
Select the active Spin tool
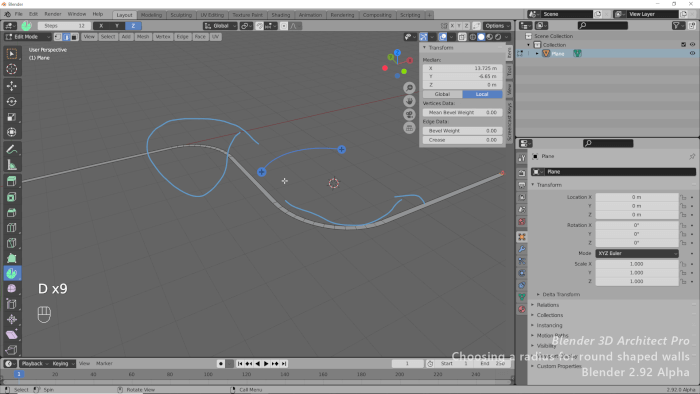coord(12,274)
